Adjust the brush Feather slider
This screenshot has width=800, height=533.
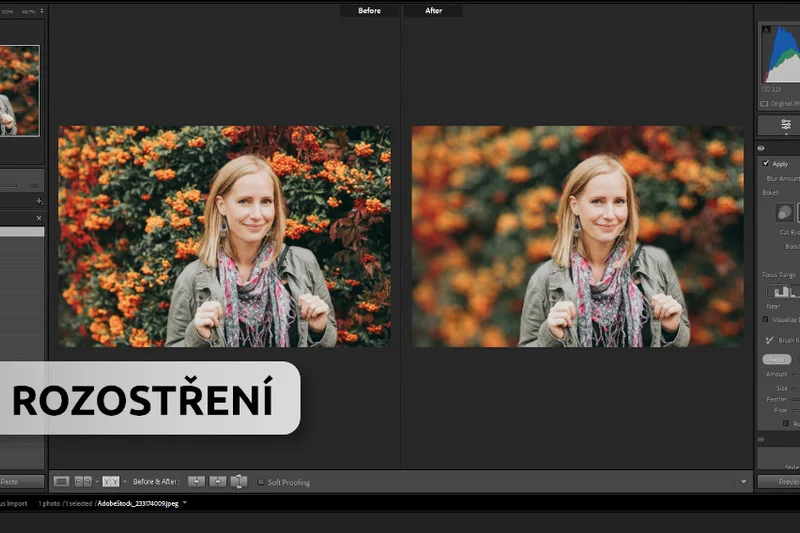[795, 399]
